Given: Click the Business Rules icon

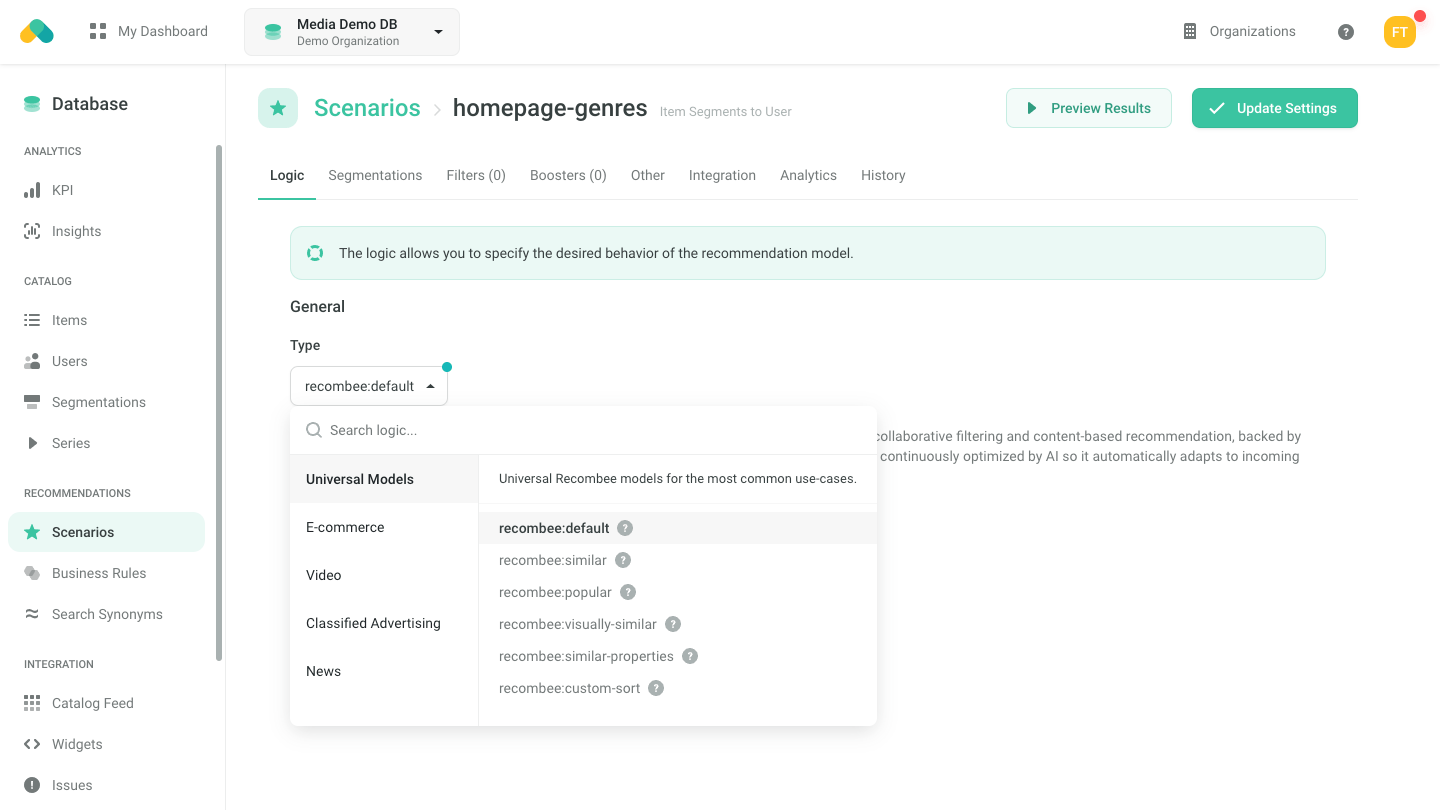Looking at the screenshot, I should (x=32, y=573).
